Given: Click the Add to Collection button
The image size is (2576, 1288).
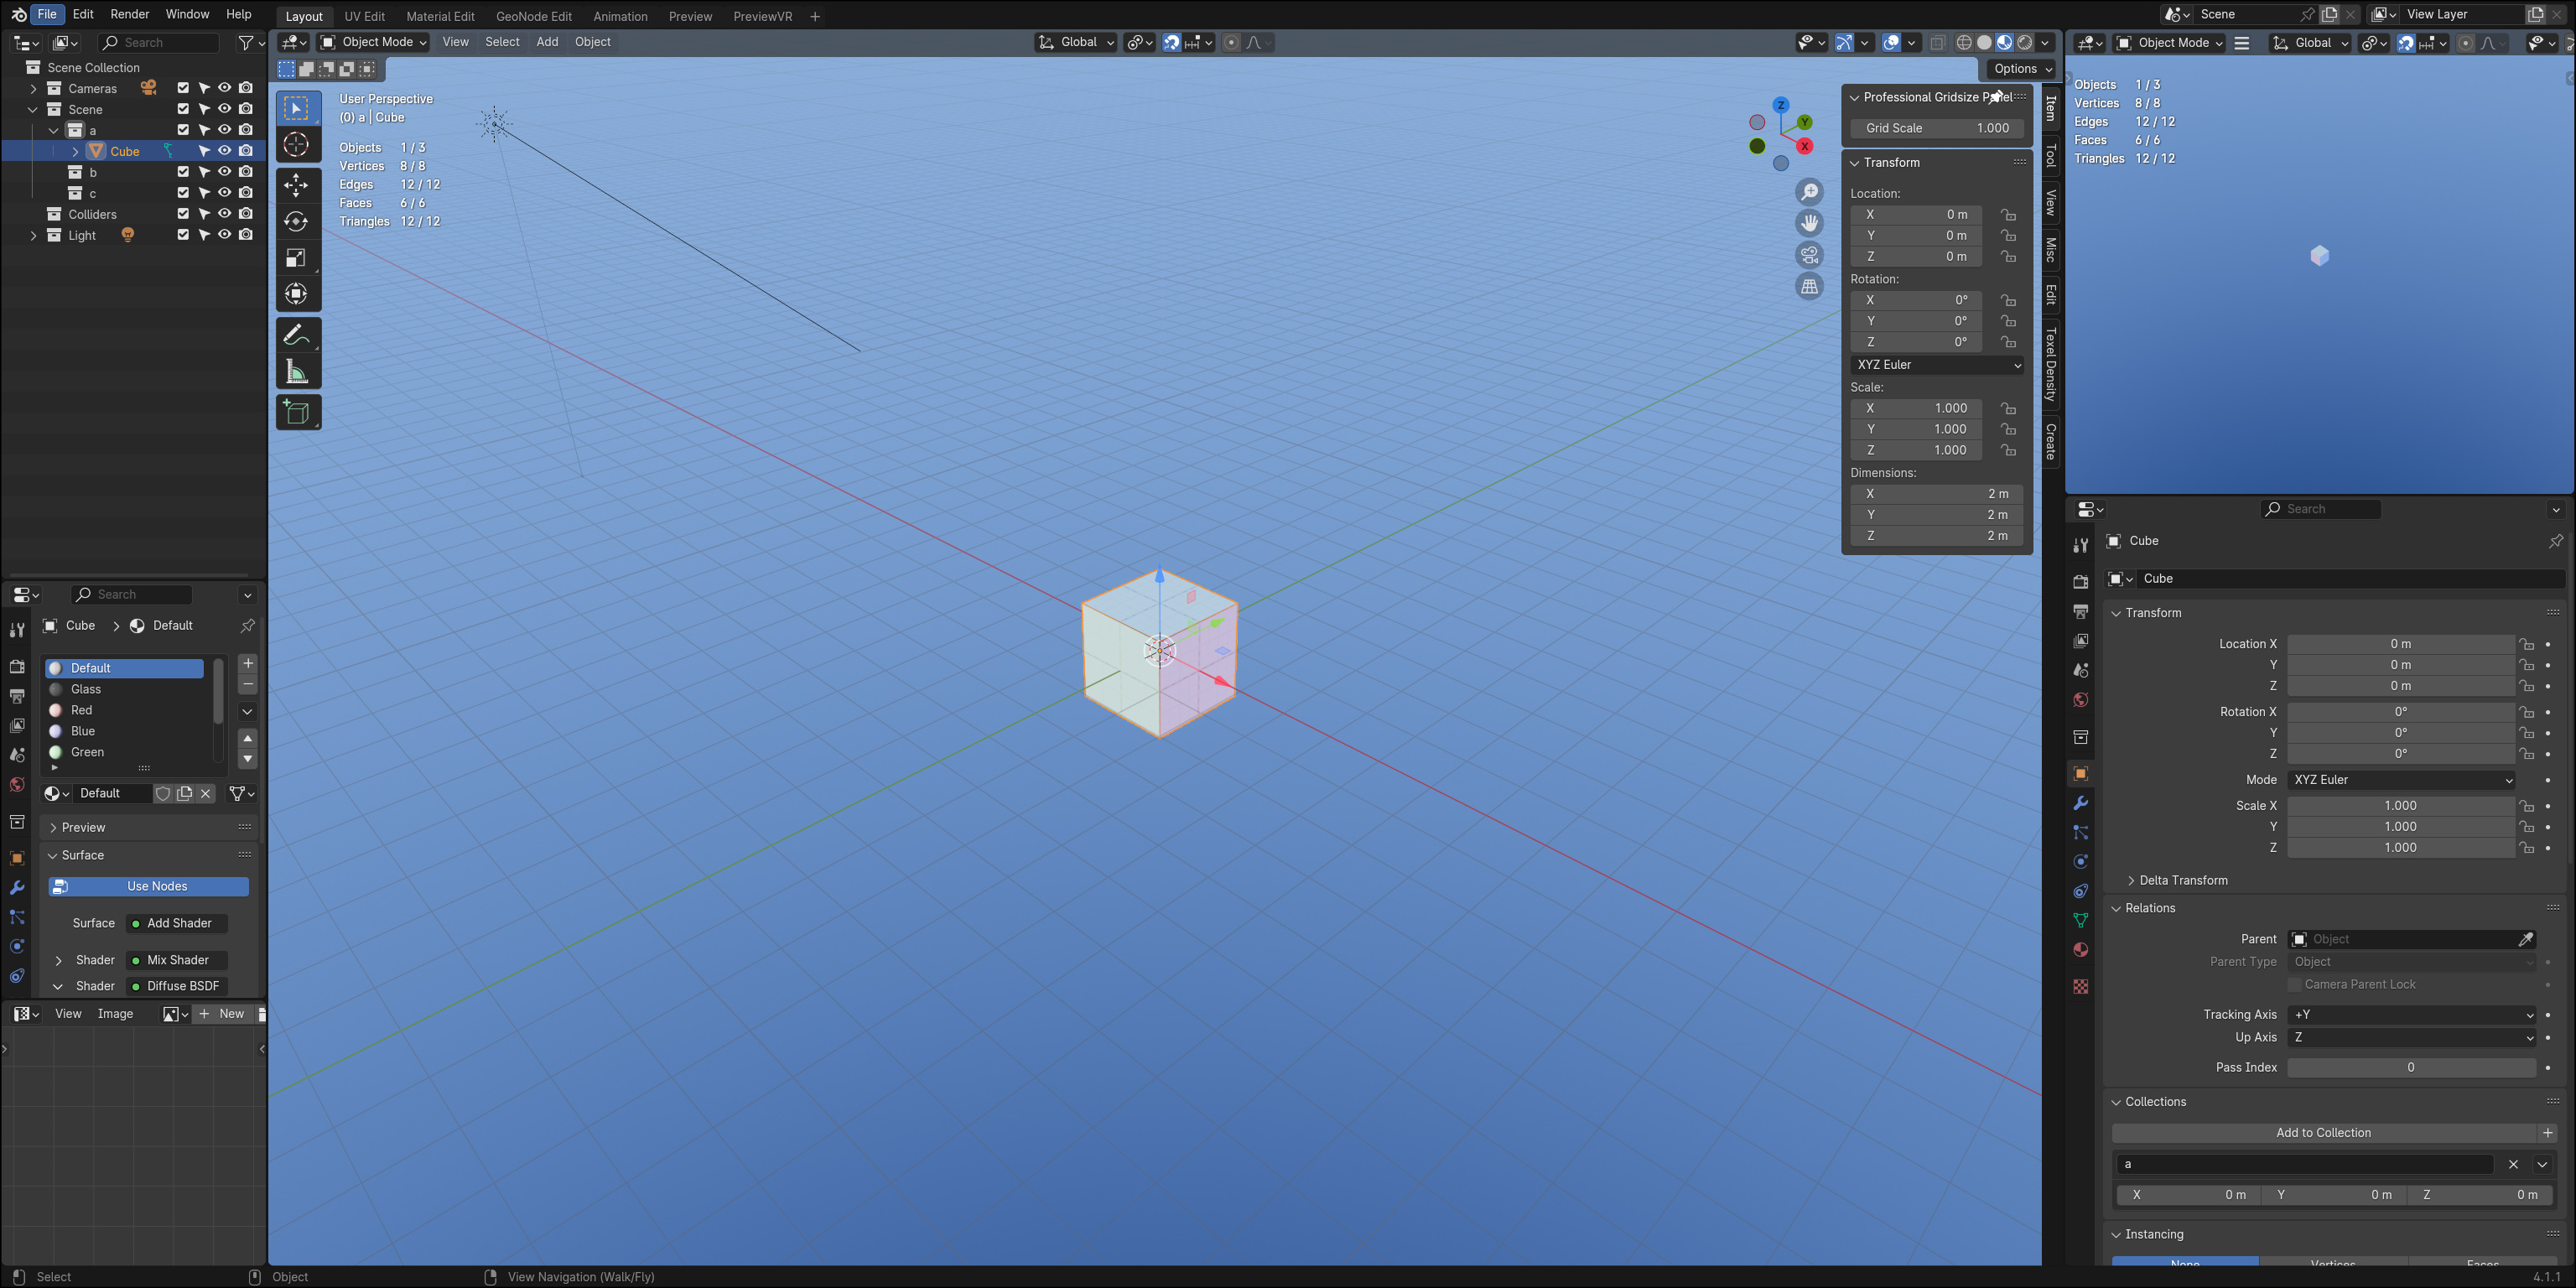Looking at the screenshot, I should 2323,1133.
